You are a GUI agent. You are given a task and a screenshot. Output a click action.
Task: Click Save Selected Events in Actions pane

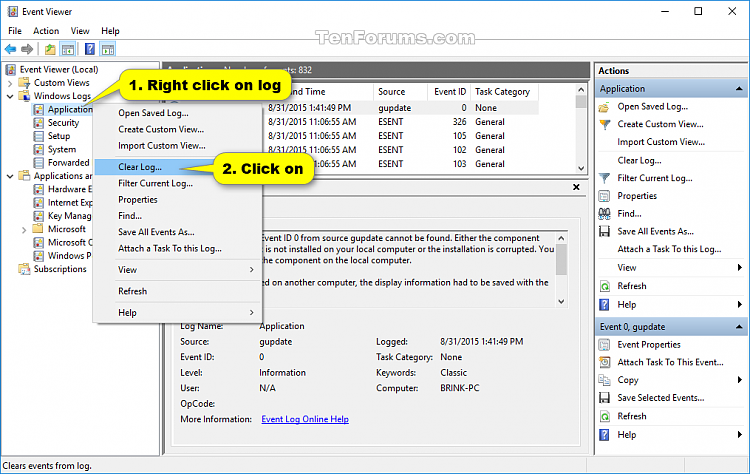point(660,399)
